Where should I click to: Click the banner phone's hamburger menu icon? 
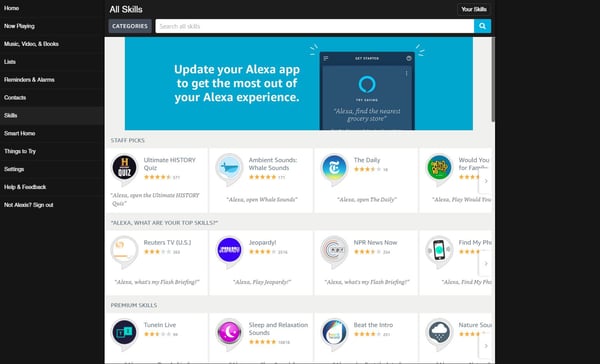point(326,58)
